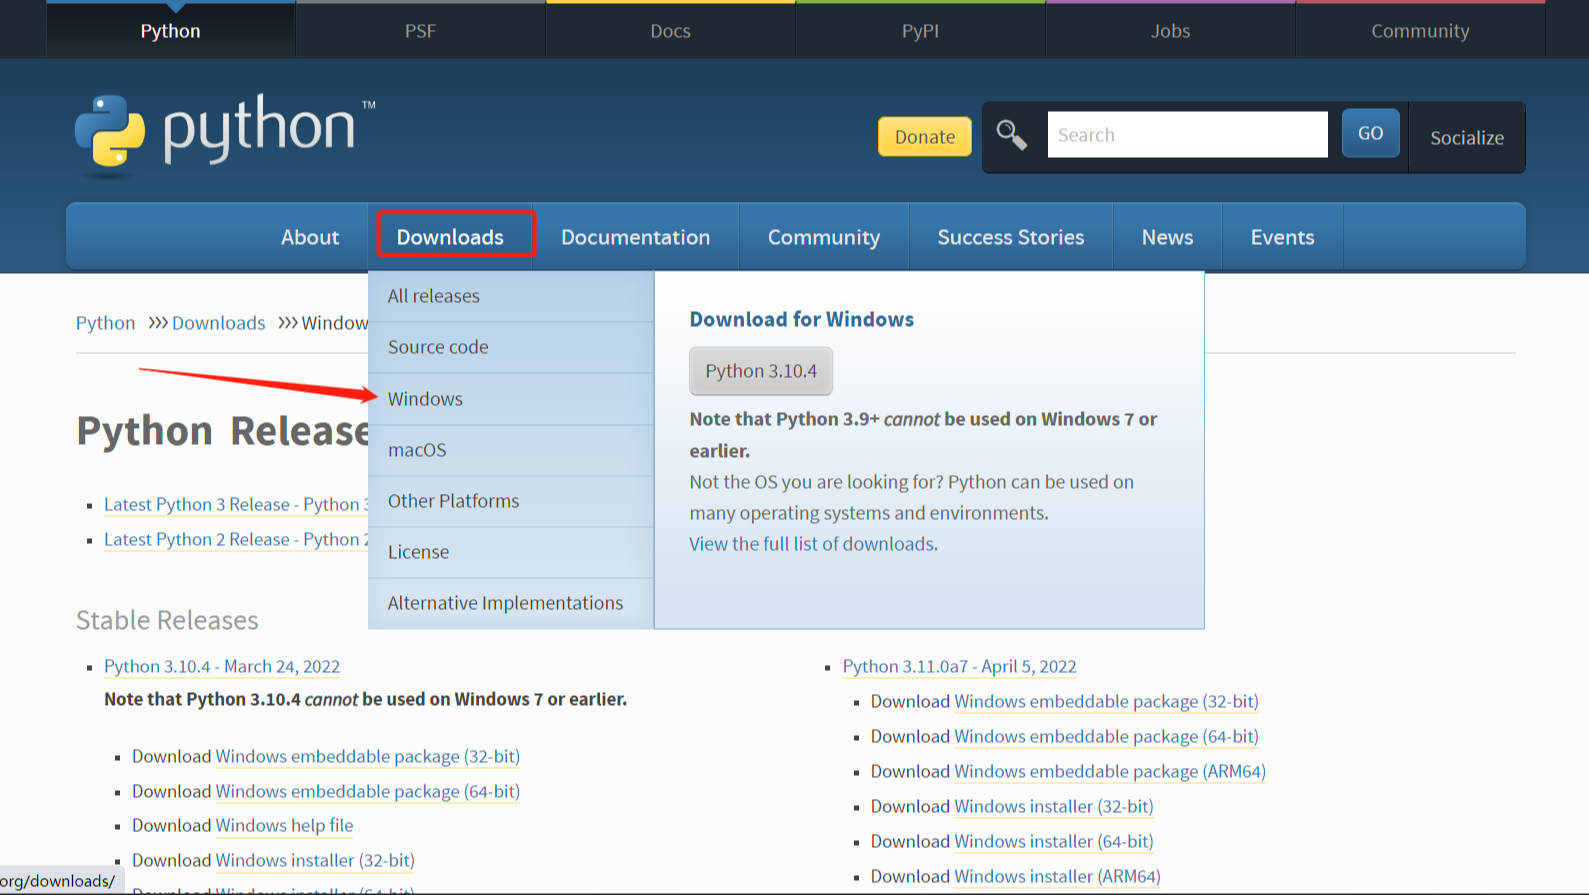Screen dimensions: 1589x895
Task: Choose Source code in the Downloads menu
Action: pyautogui.click(x=438, y=347)
